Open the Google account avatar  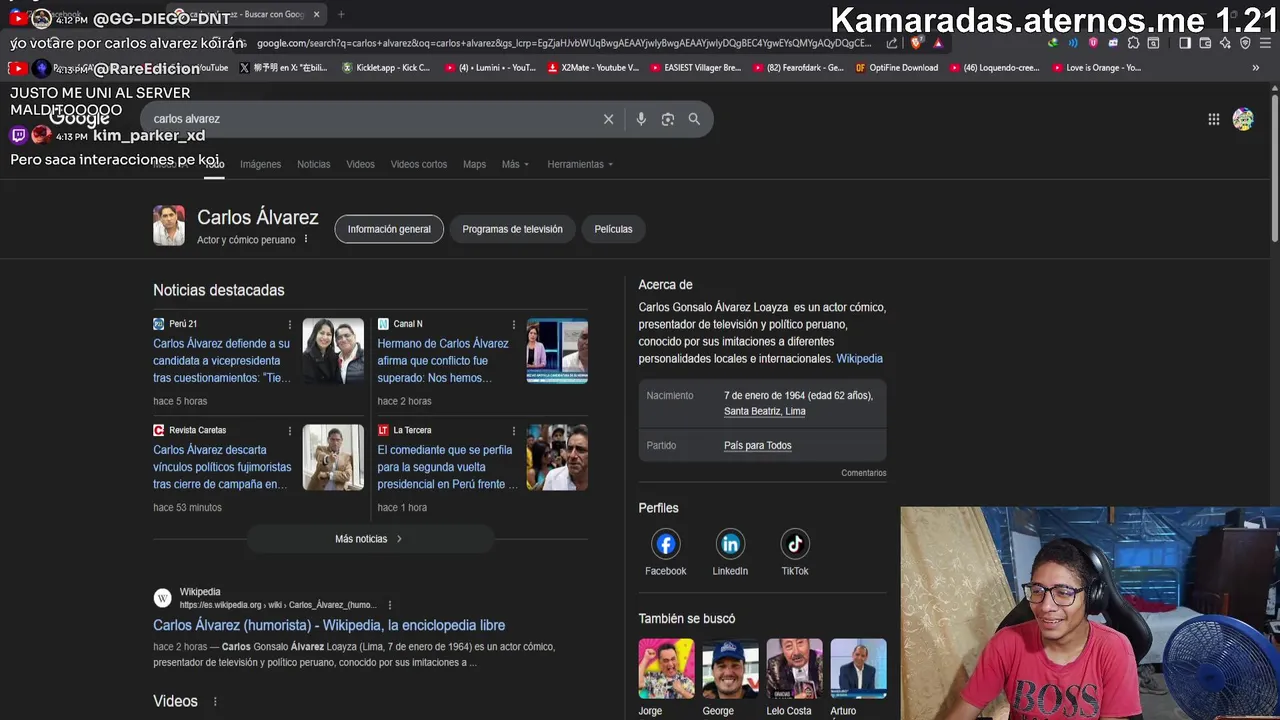[1243, 119]
